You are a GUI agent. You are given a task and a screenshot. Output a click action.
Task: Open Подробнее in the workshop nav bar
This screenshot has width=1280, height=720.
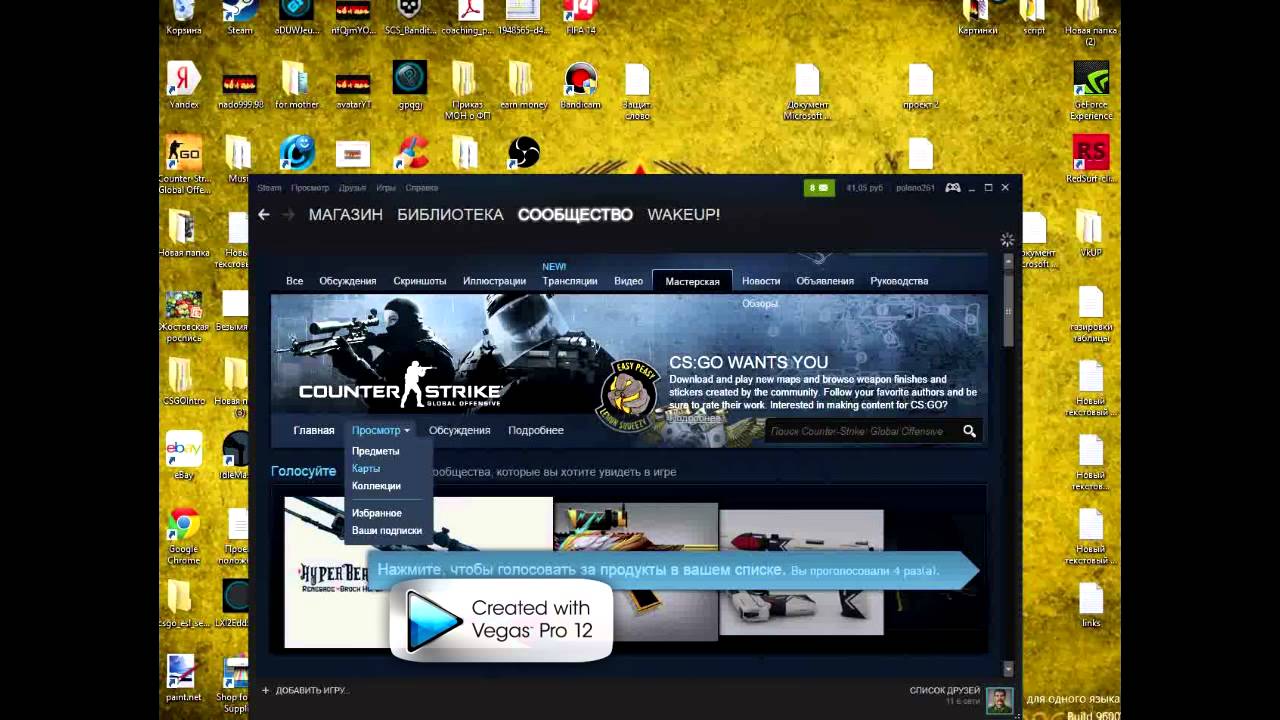click(536, 430)
